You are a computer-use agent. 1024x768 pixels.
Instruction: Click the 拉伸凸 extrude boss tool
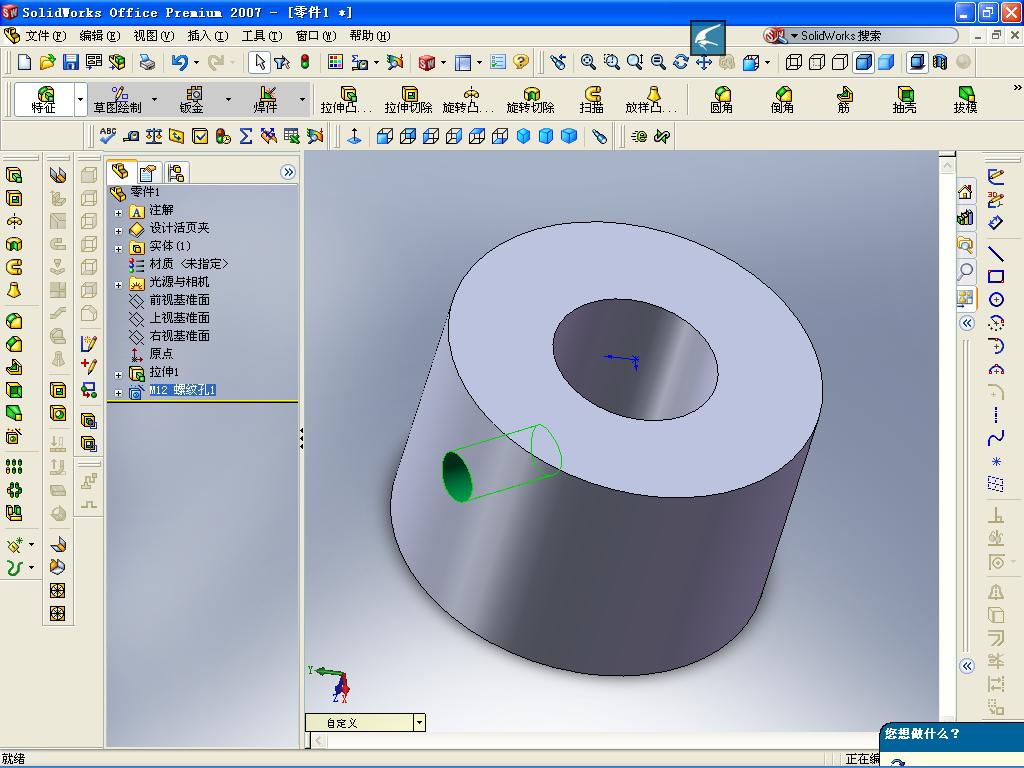[x=347, y=99]
